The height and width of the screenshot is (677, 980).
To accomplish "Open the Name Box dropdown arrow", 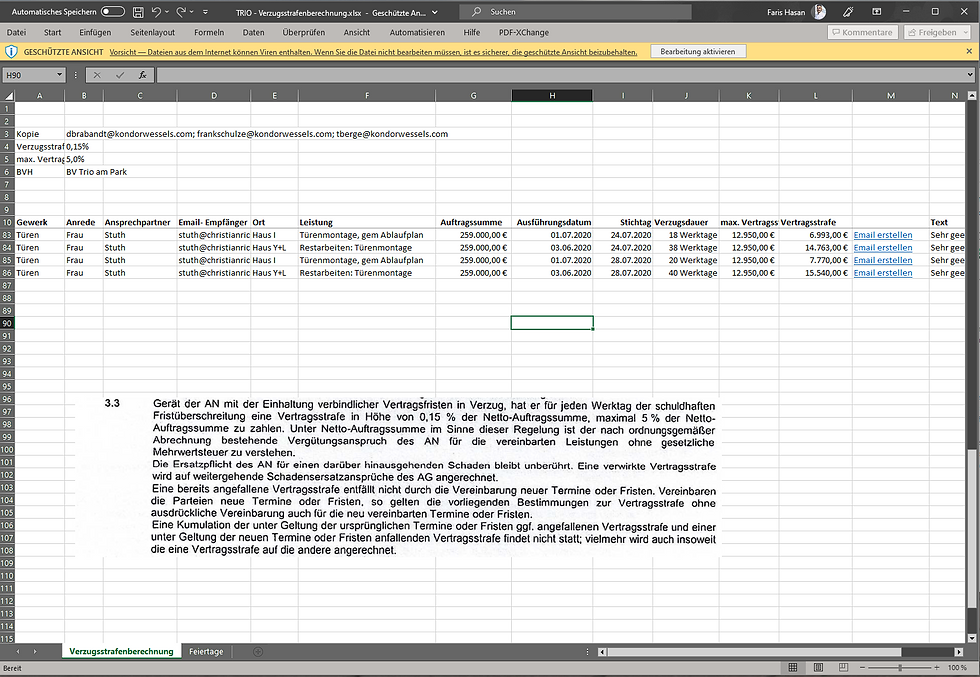I will [59, 75].
